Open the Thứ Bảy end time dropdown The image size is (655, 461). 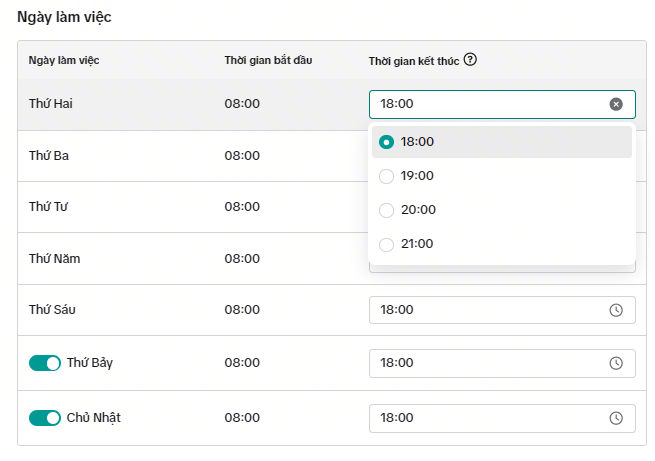point(490,362)
